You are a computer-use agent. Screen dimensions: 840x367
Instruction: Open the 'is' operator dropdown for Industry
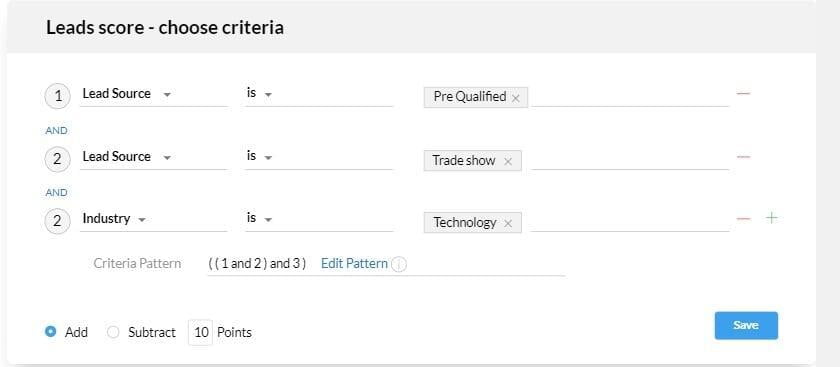pos(319,219)
